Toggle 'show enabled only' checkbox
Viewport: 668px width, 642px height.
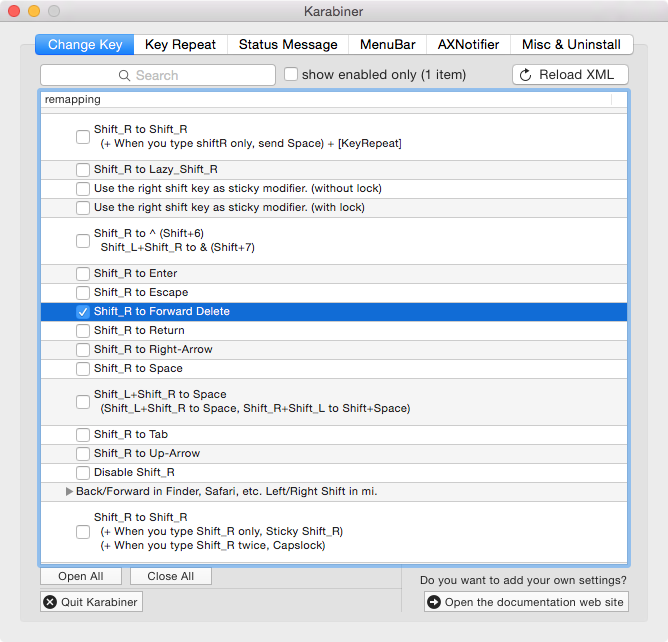click(x=291, y=74)
